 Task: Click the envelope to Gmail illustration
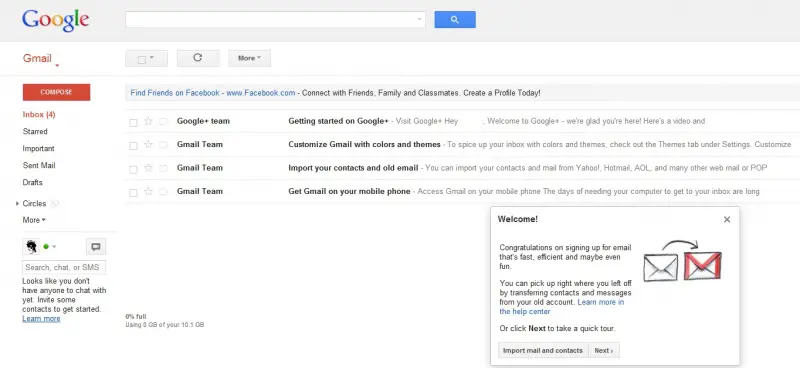point(683,261)
